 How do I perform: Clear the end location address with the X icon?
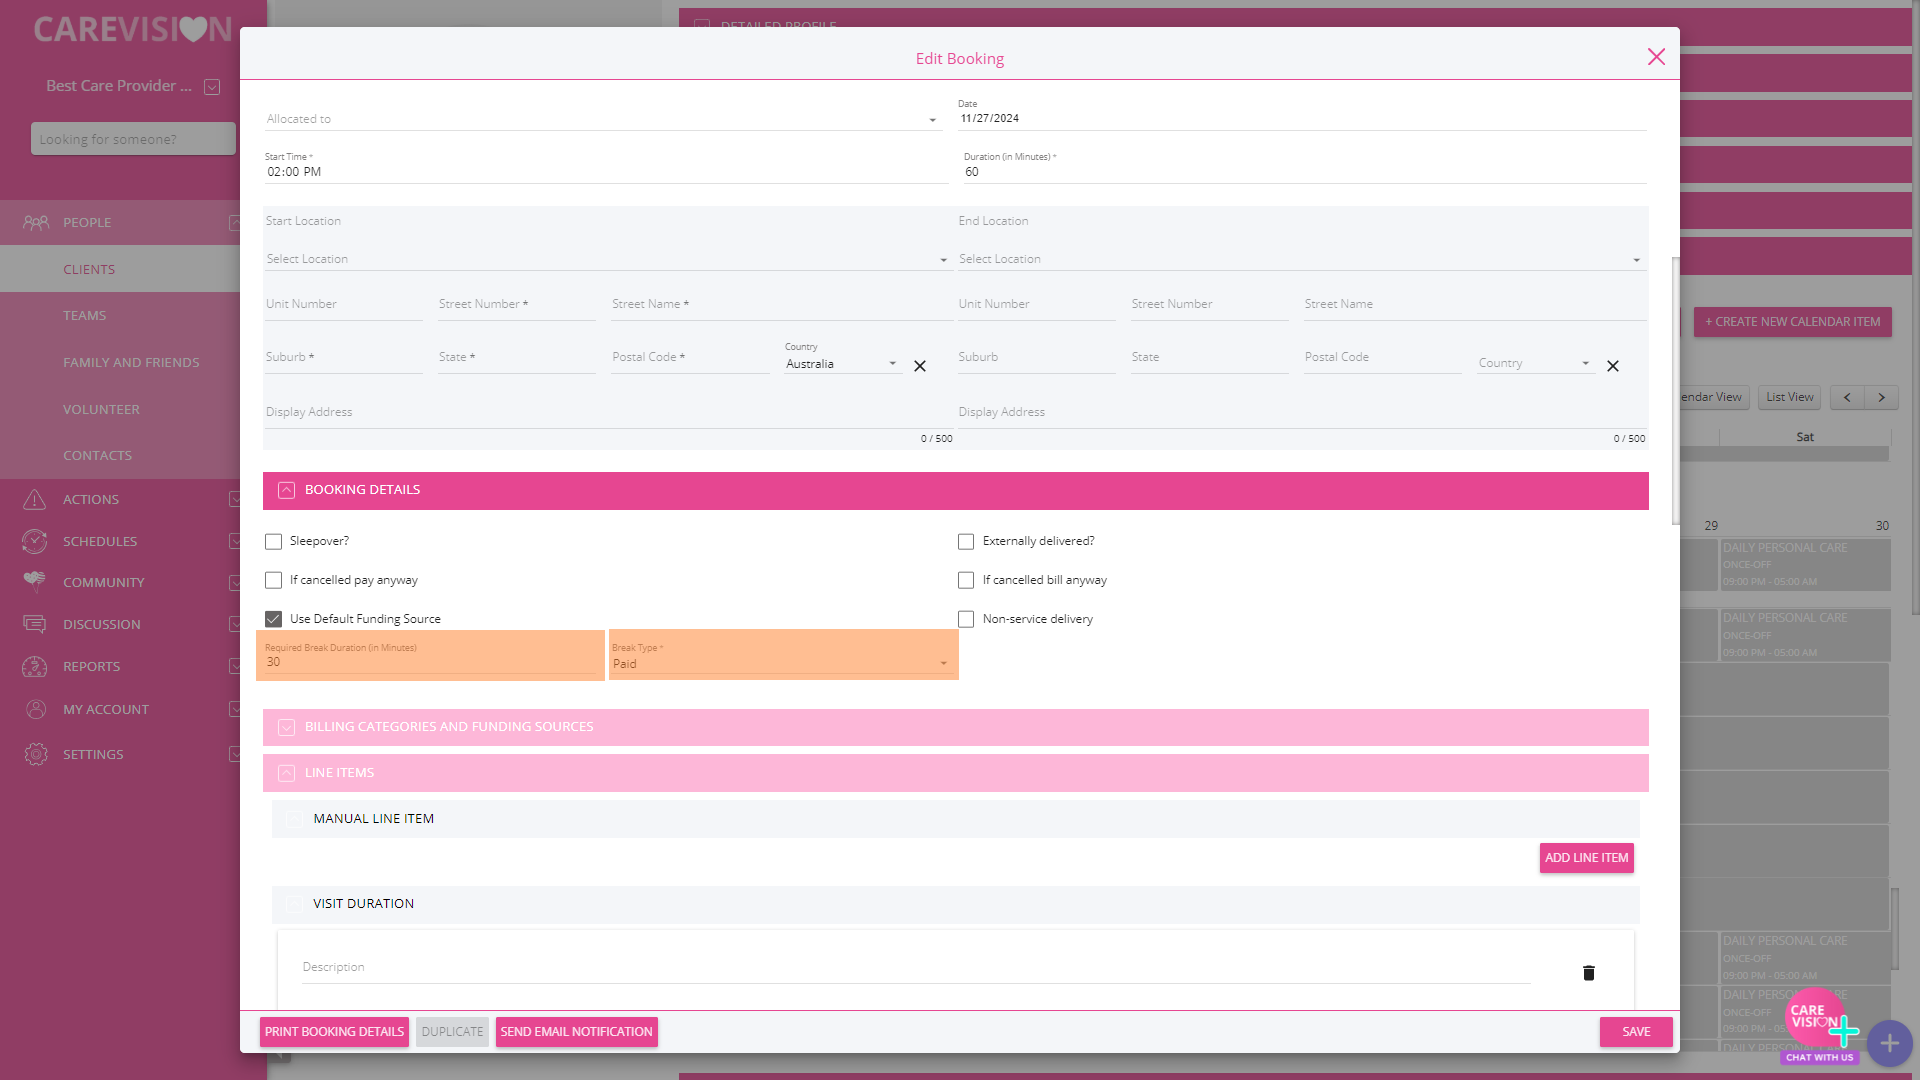[1612, 366]
